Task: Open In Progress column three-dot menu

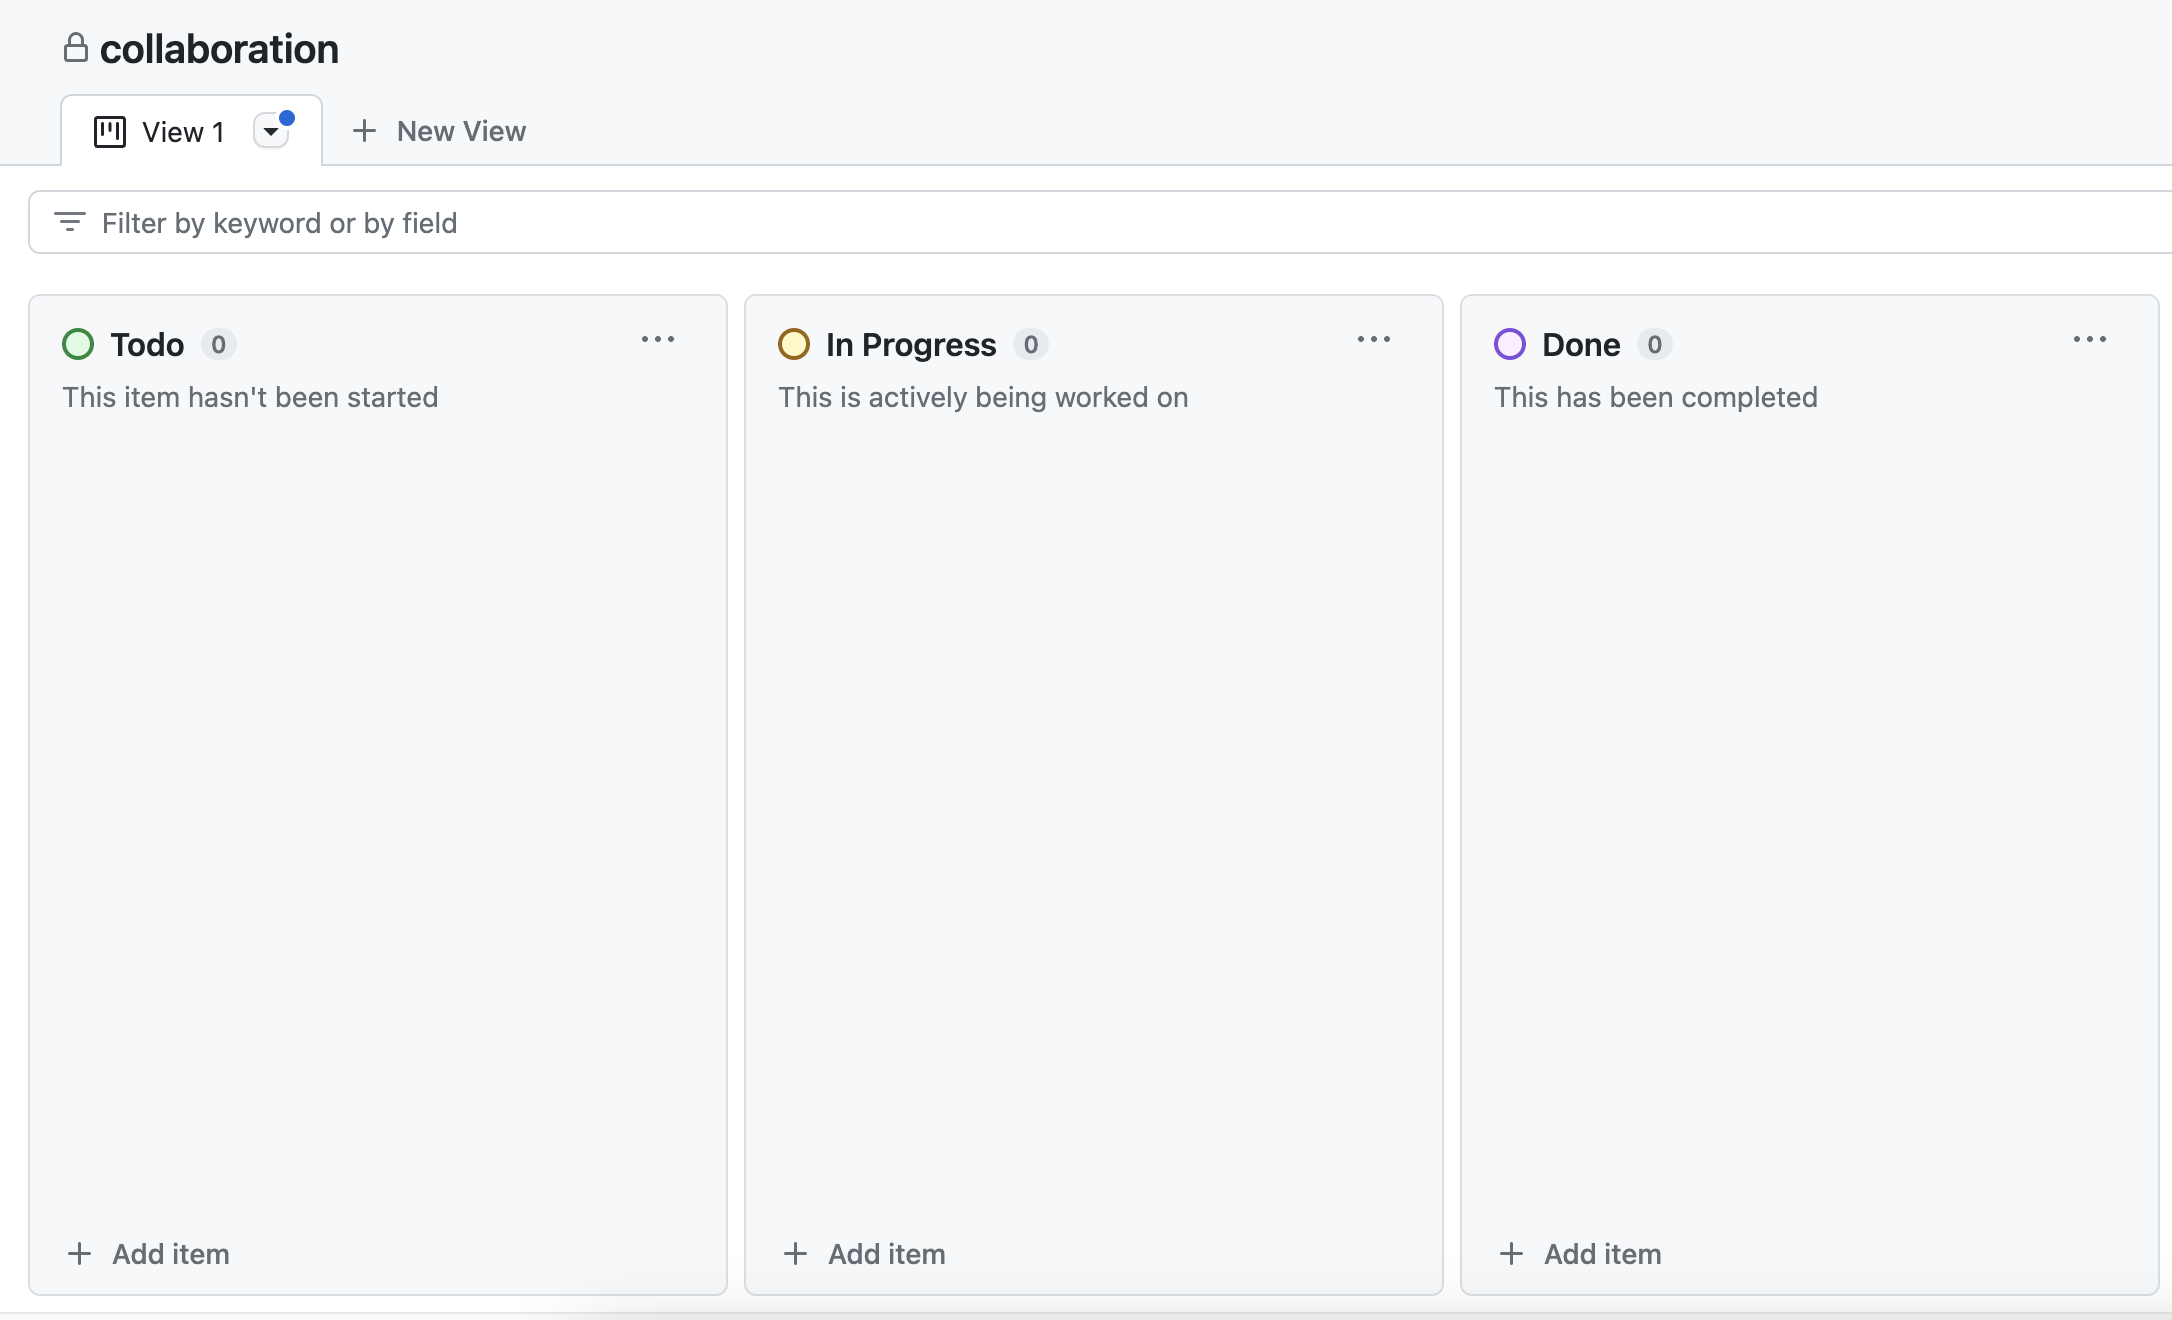Action: [1374, 340]
